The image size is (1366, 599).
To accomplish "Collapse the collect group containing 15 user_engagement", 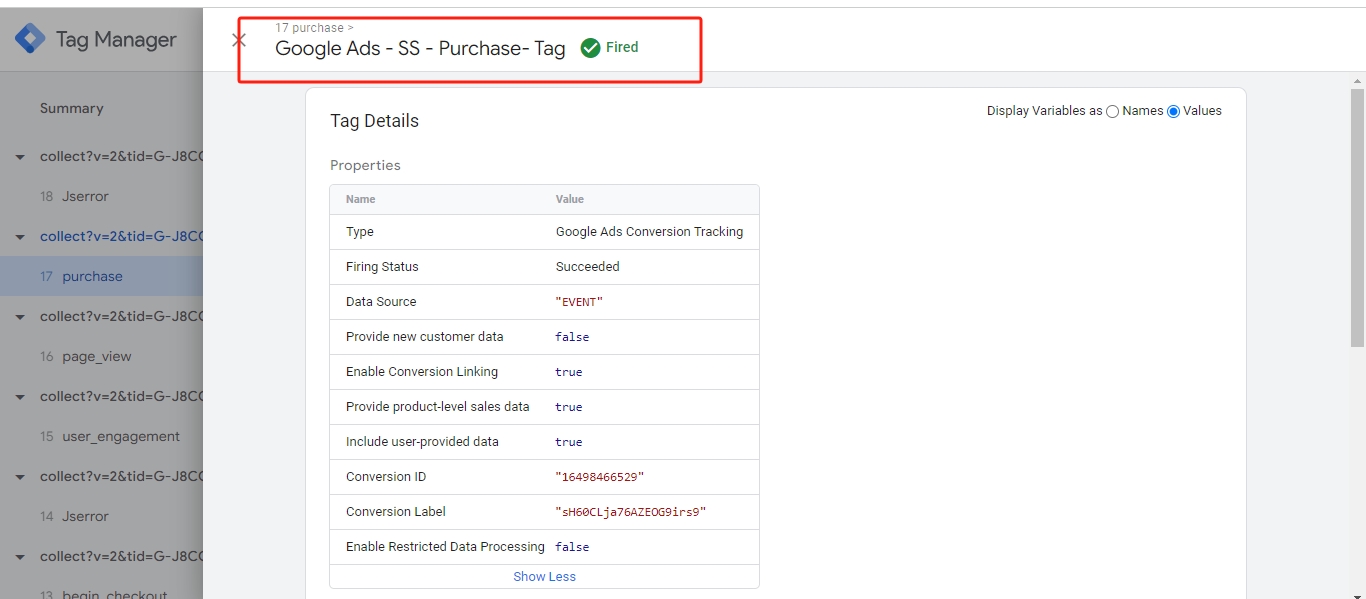I will [20, 397].
